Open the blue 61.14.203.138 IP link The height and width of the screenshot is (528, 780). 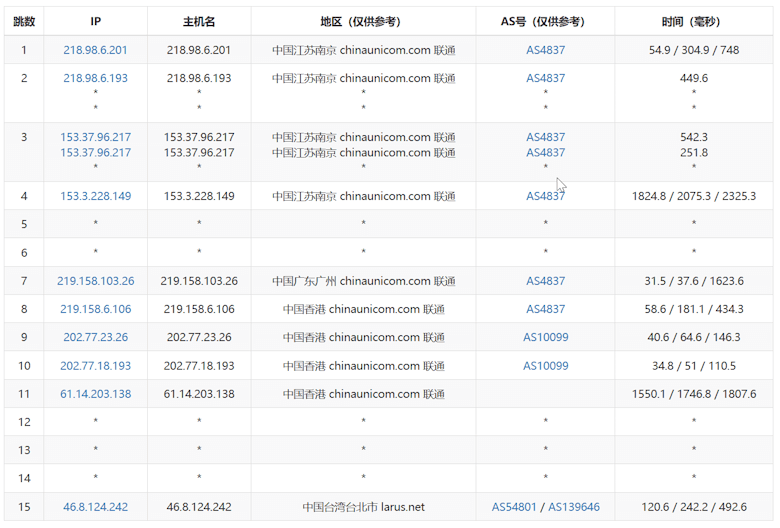click(x=95, y=394)
